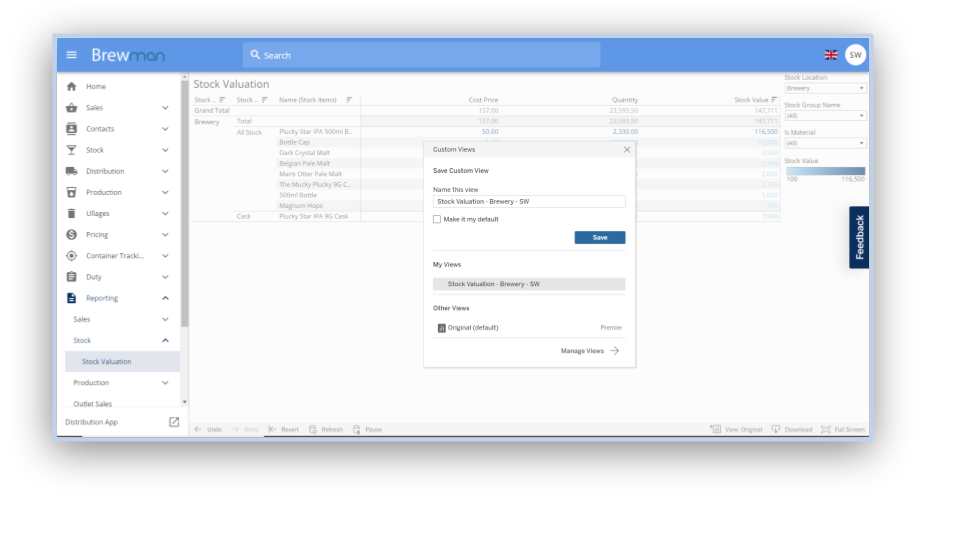Sort the Name (Stock Items) column icon
This screenshot has width=960, height=540.
click(349, 100)
